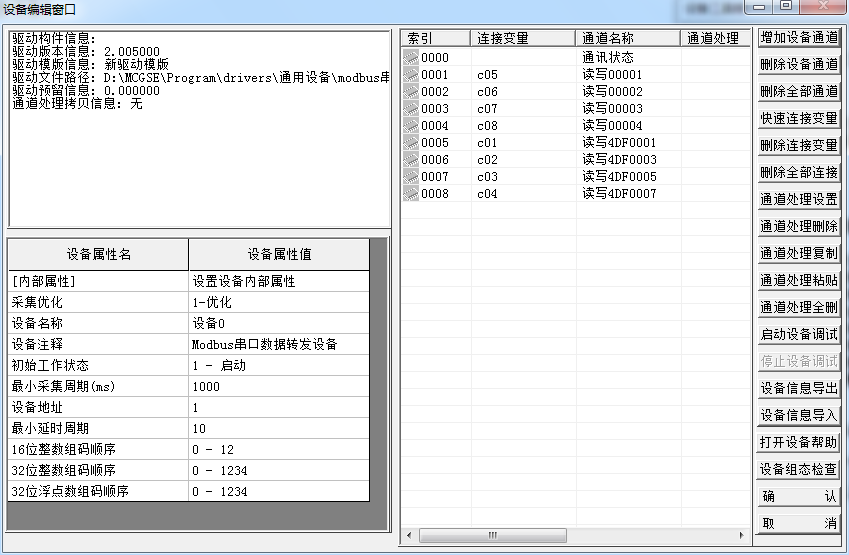Click 通道处理全删 button
This screenshot has width=849, height=555.
click(x=799, y=308)
